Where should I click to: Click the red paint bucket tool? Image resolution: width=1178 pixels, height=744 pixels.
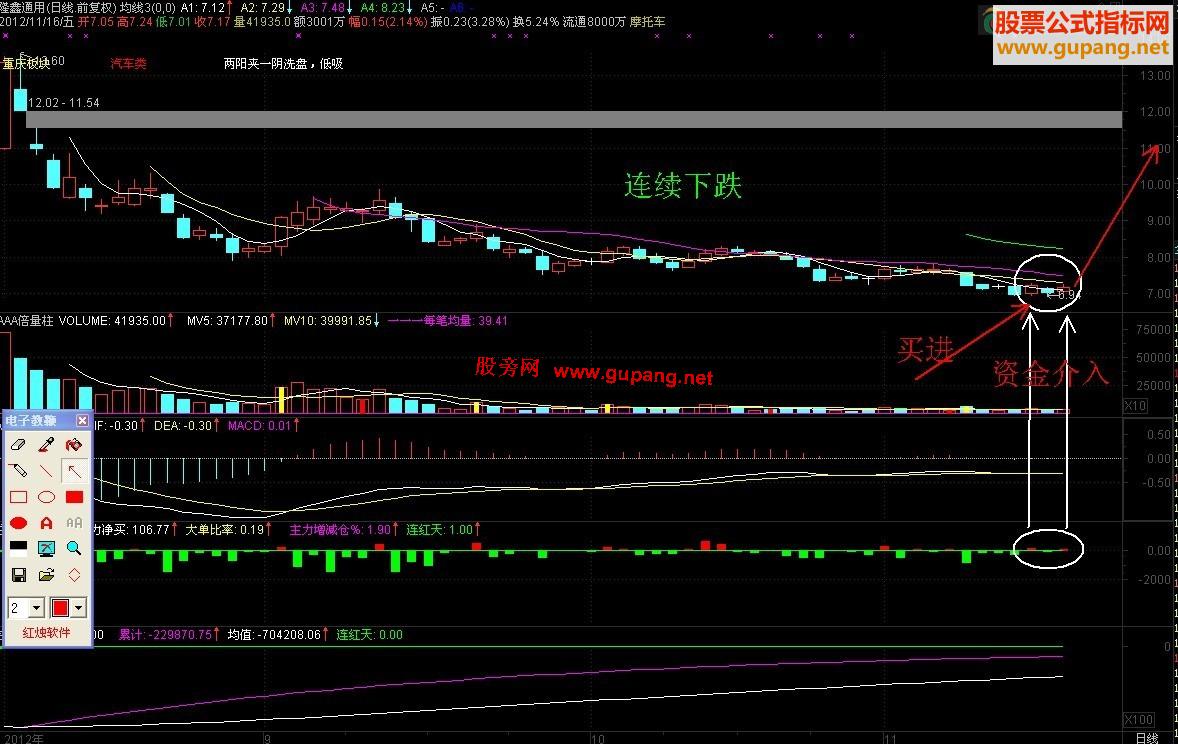click(x=74, y=445)
